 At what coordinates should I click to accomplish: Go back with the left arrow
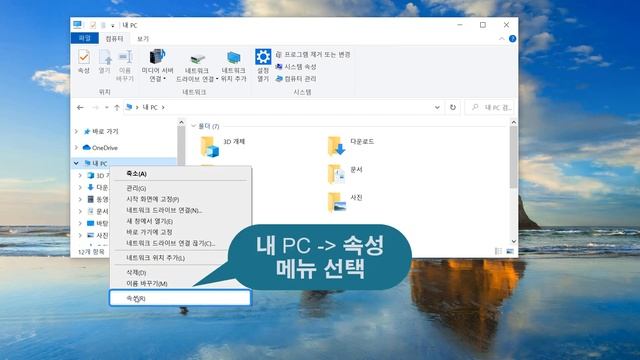click(x=80, y=107)
